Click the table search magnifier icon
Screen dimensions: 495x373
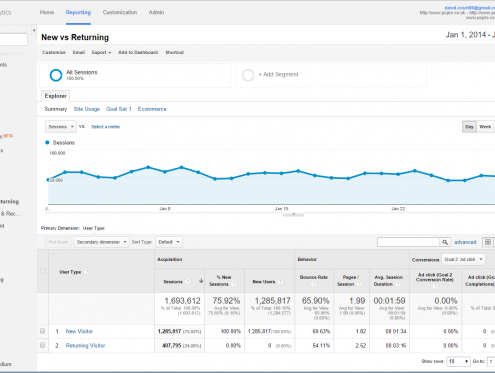click(x=445, y=242)
